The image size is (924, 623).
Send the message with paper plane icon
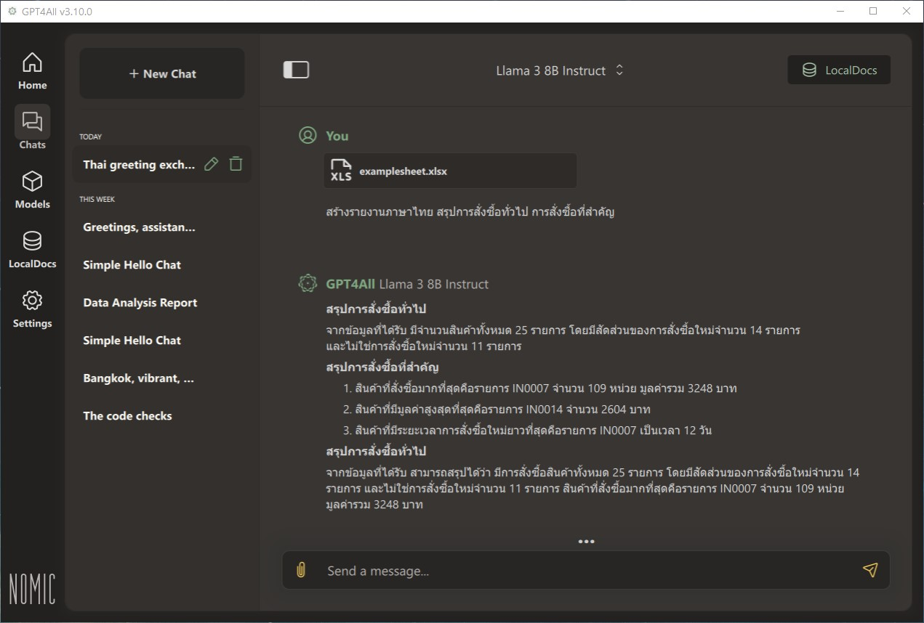869,570
